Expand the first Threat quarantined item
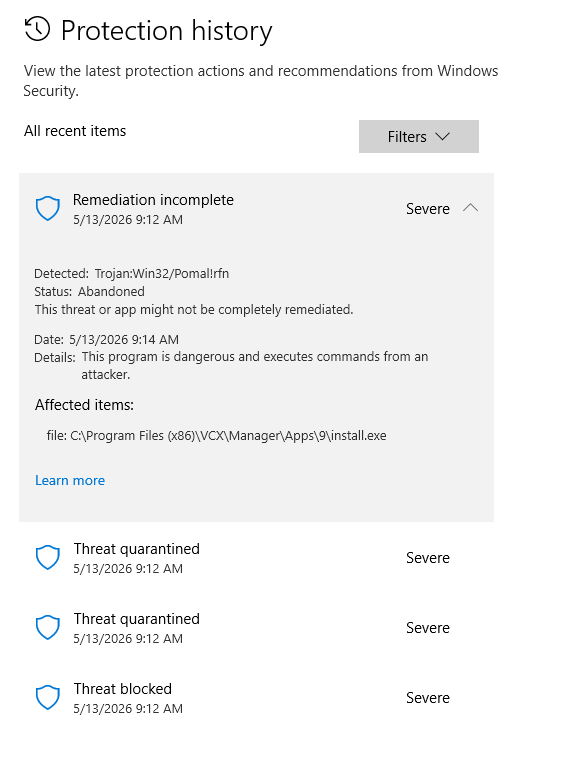Screen dimensions: 586x762 [257, 557]
